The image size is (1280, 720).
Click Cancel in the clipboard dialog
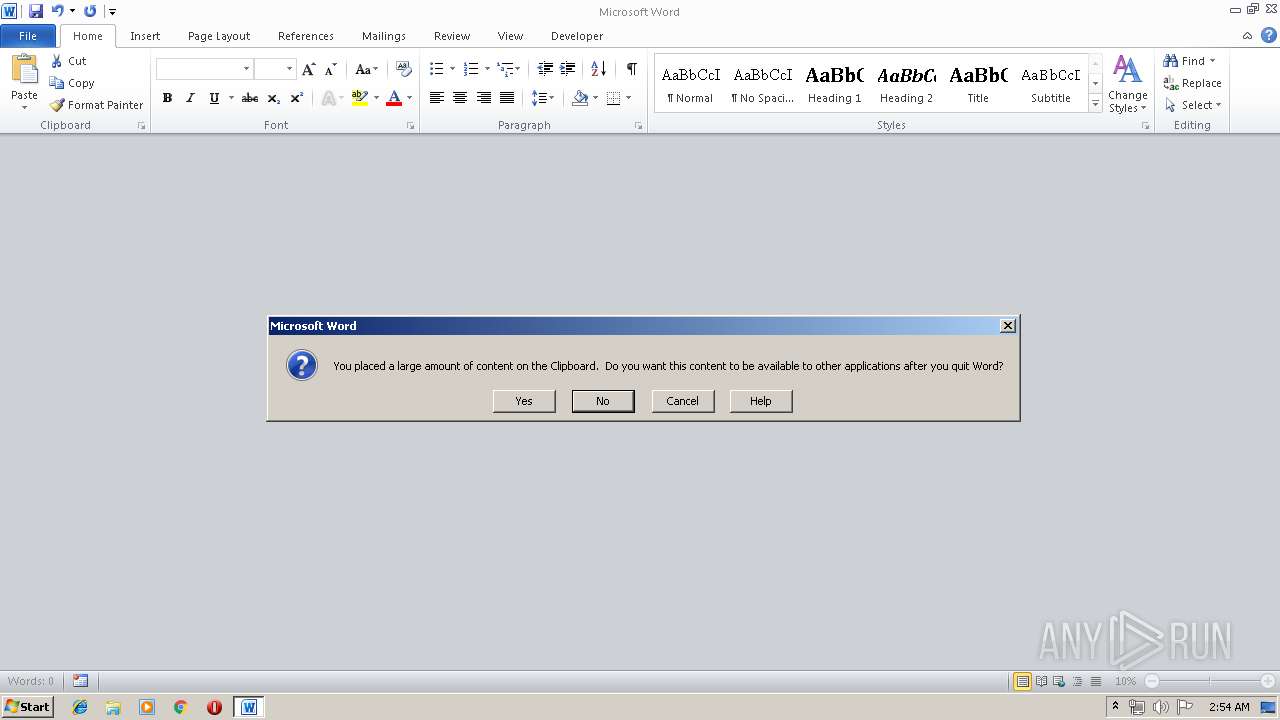coord(682,401)
